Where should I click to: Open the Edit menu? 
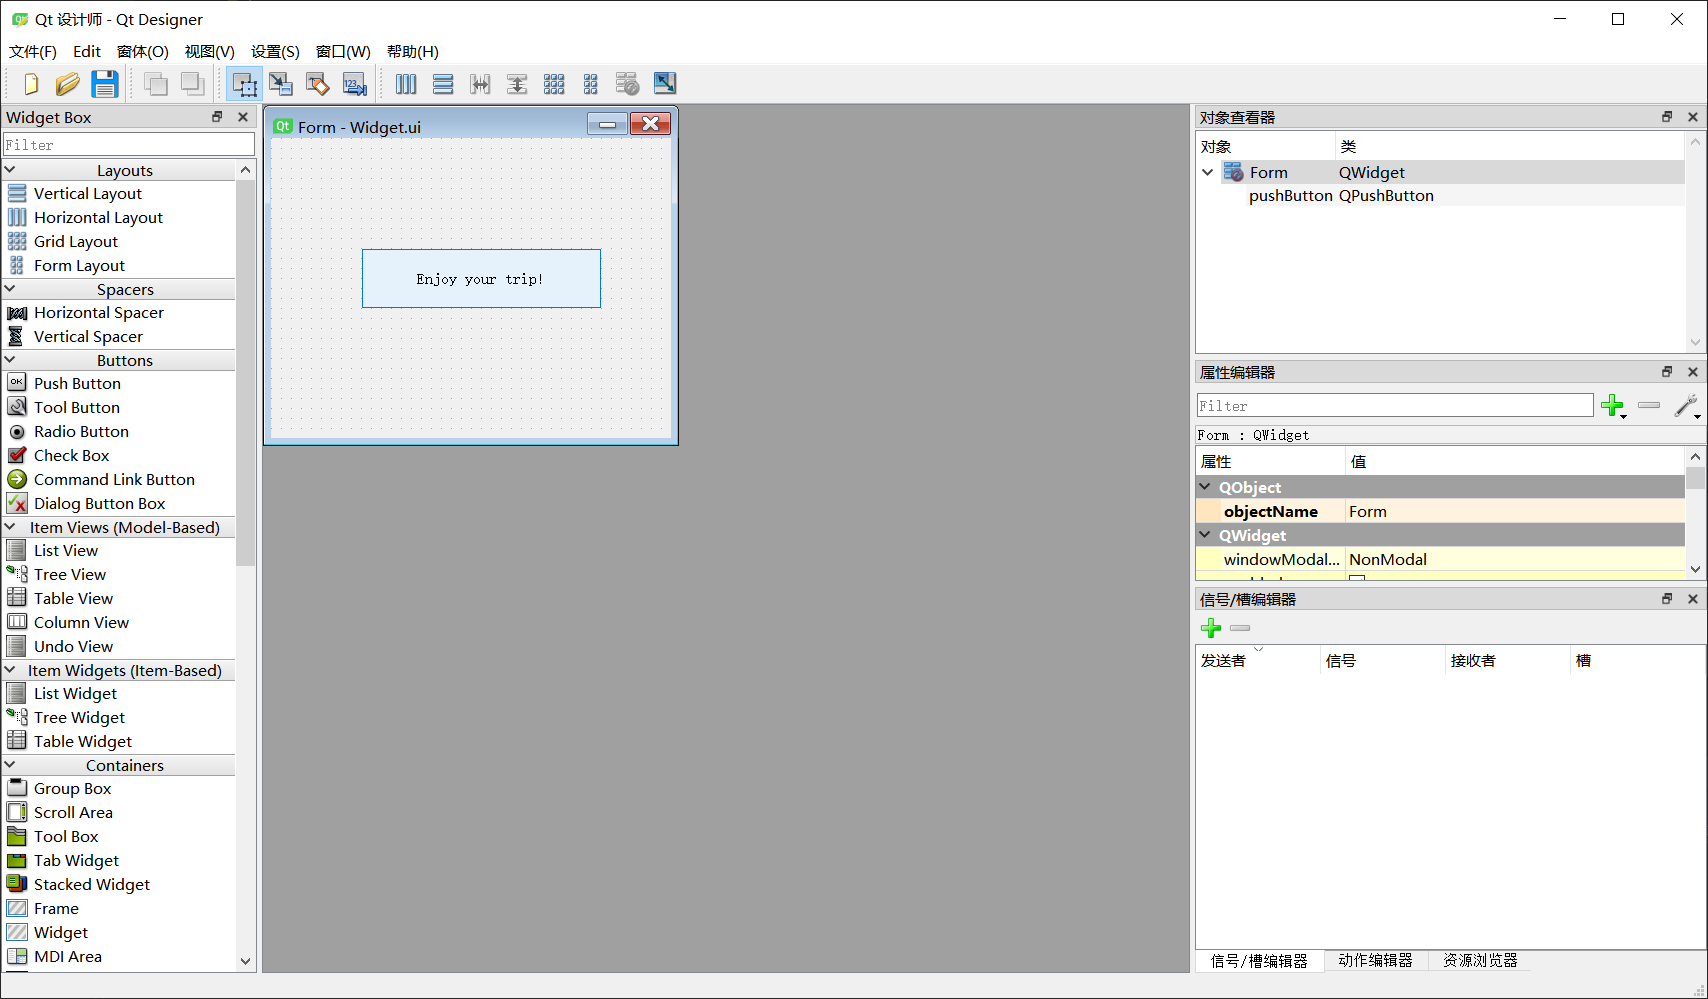click(x=87, y=51)
